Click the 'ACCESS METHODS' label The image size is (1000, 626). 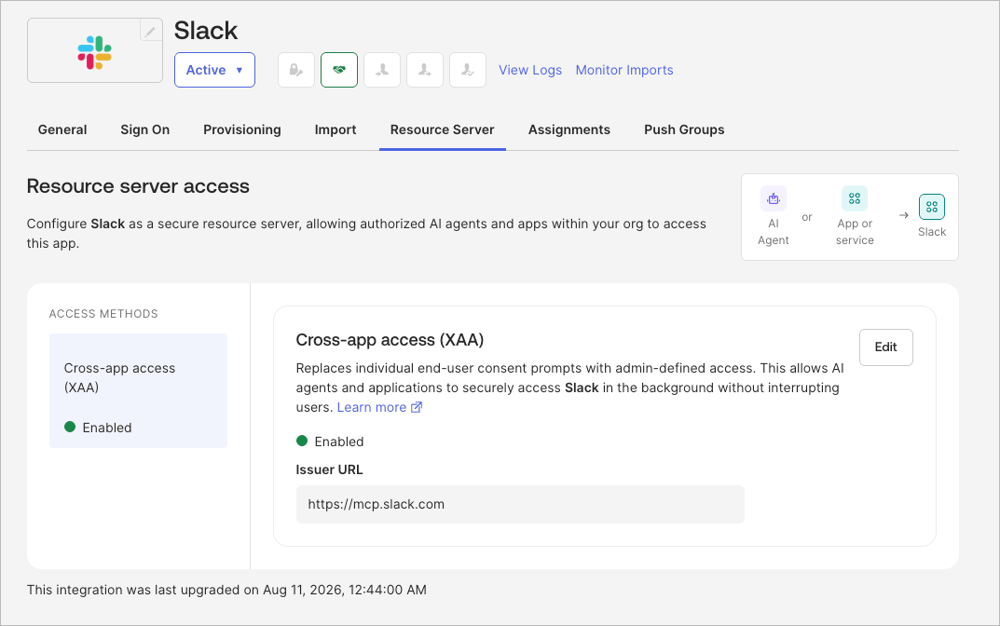click(x=103, y=314)
